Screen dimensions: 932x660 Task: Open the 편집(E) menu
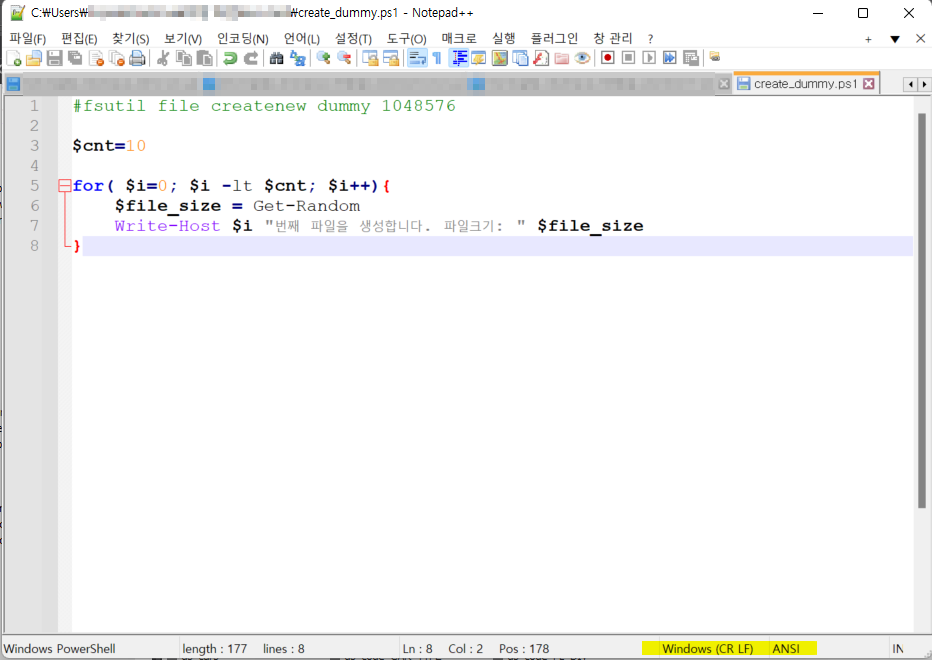pos(79,39)
